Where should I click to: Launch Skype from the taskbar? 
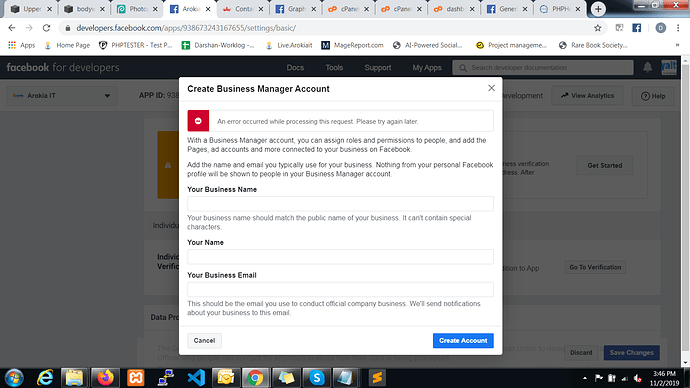click(316, 377)
